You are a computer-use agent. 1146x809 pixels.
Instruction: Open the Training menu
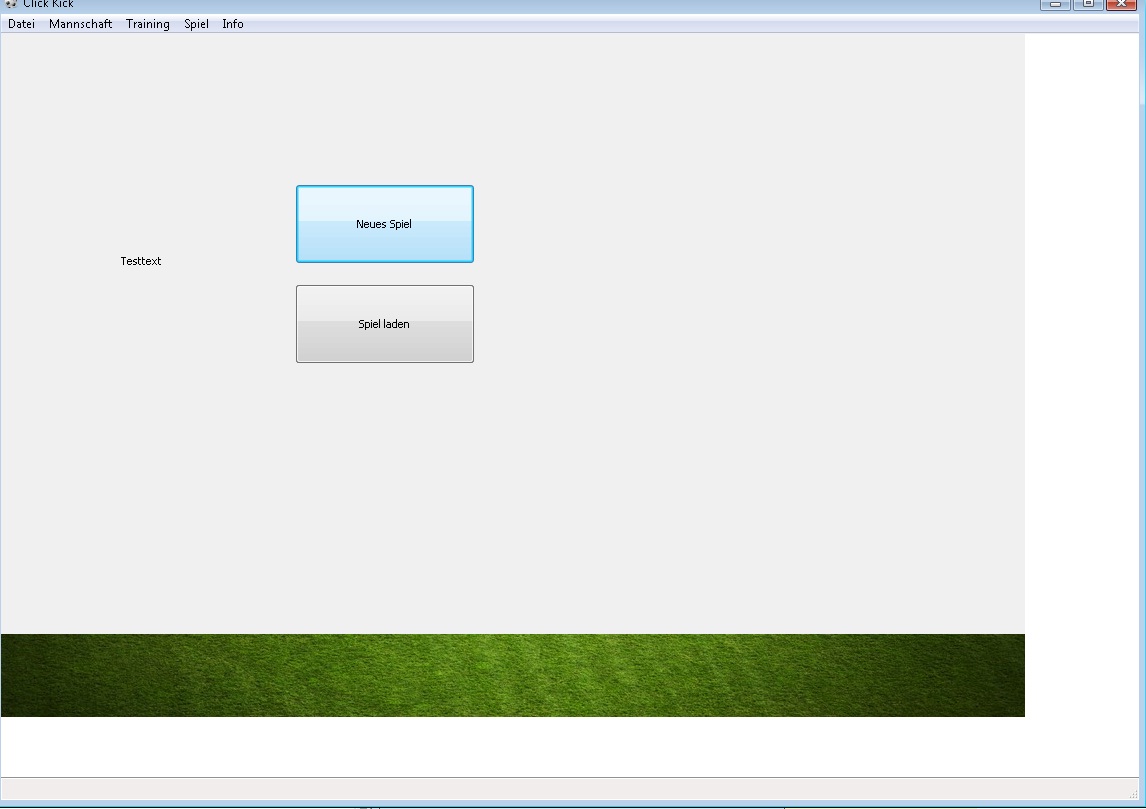click(148, 24)
